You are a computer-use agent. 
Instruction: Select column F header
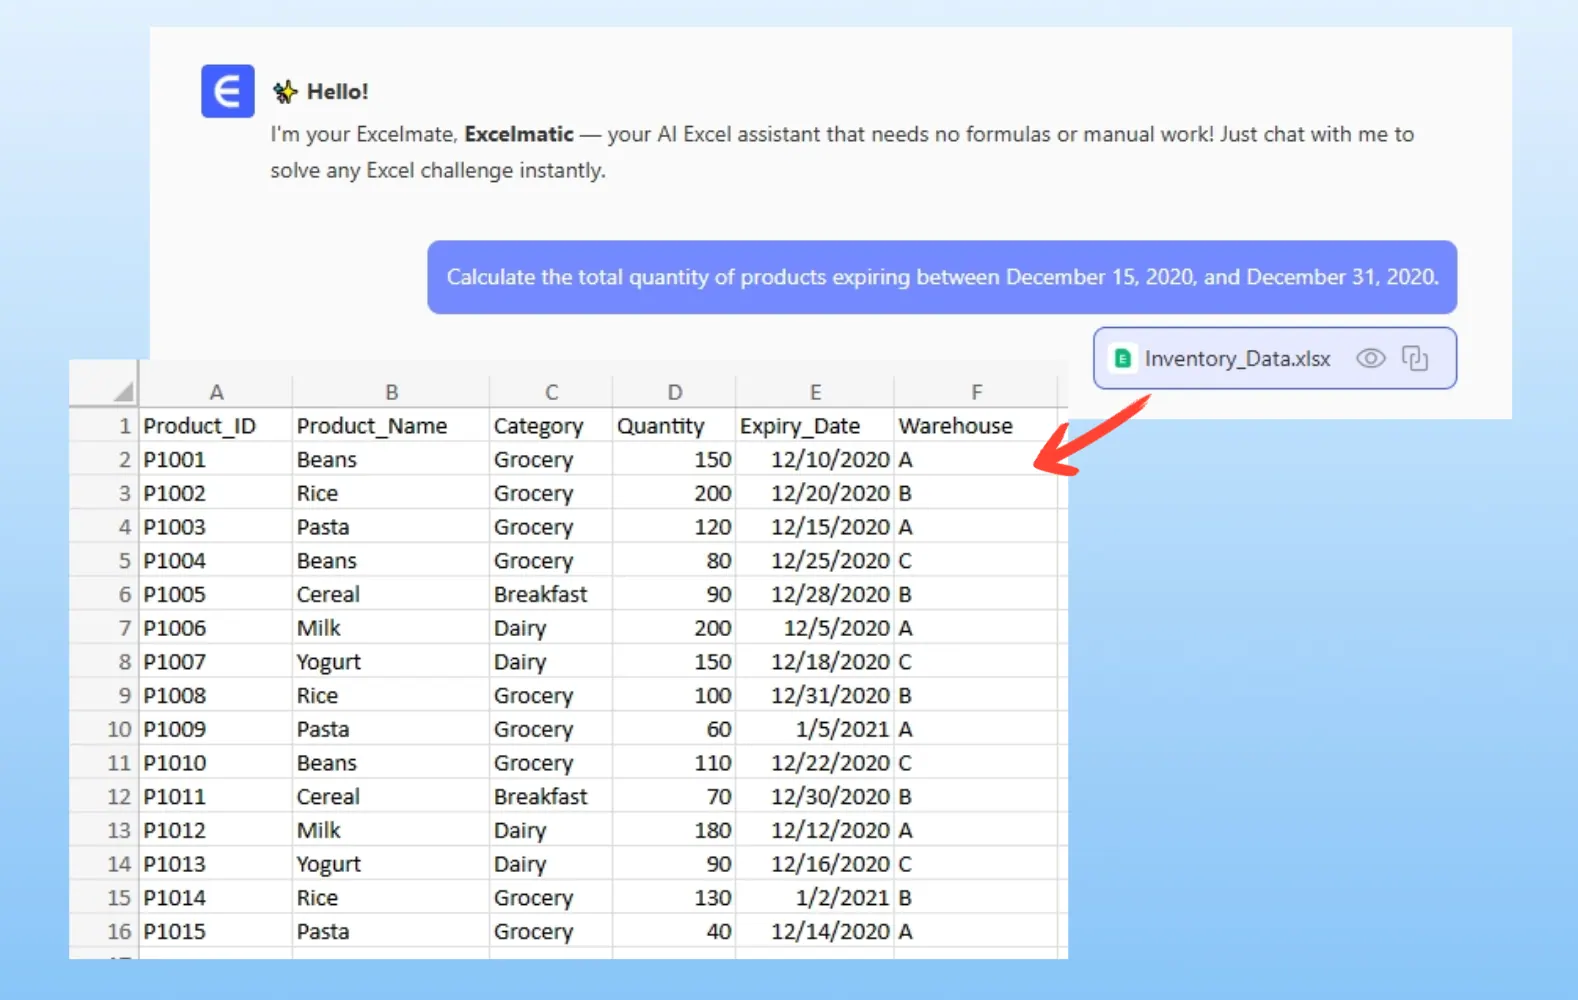coord(976,392)
